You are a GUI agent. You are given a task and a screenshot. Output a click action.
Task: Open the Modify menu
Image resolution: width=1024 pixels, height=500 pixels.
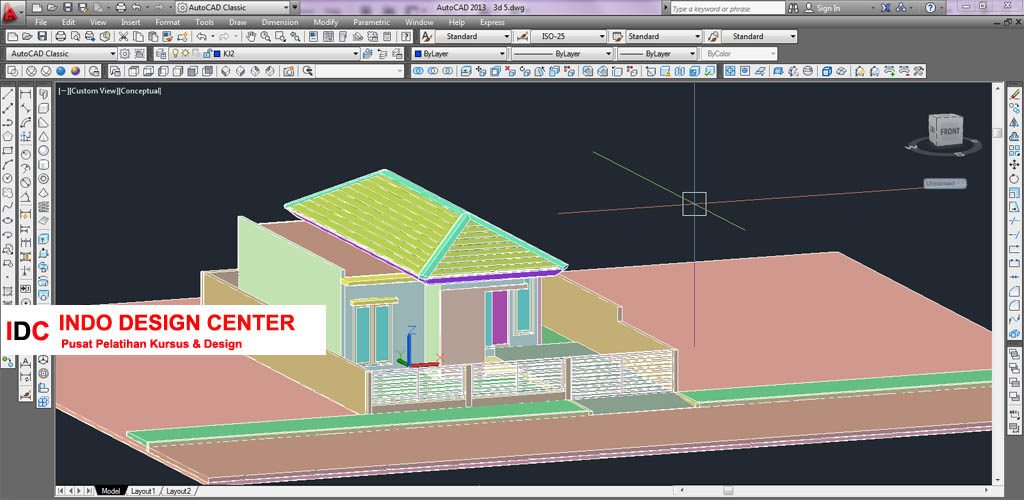pyautogui.click(x=326, y=22)
